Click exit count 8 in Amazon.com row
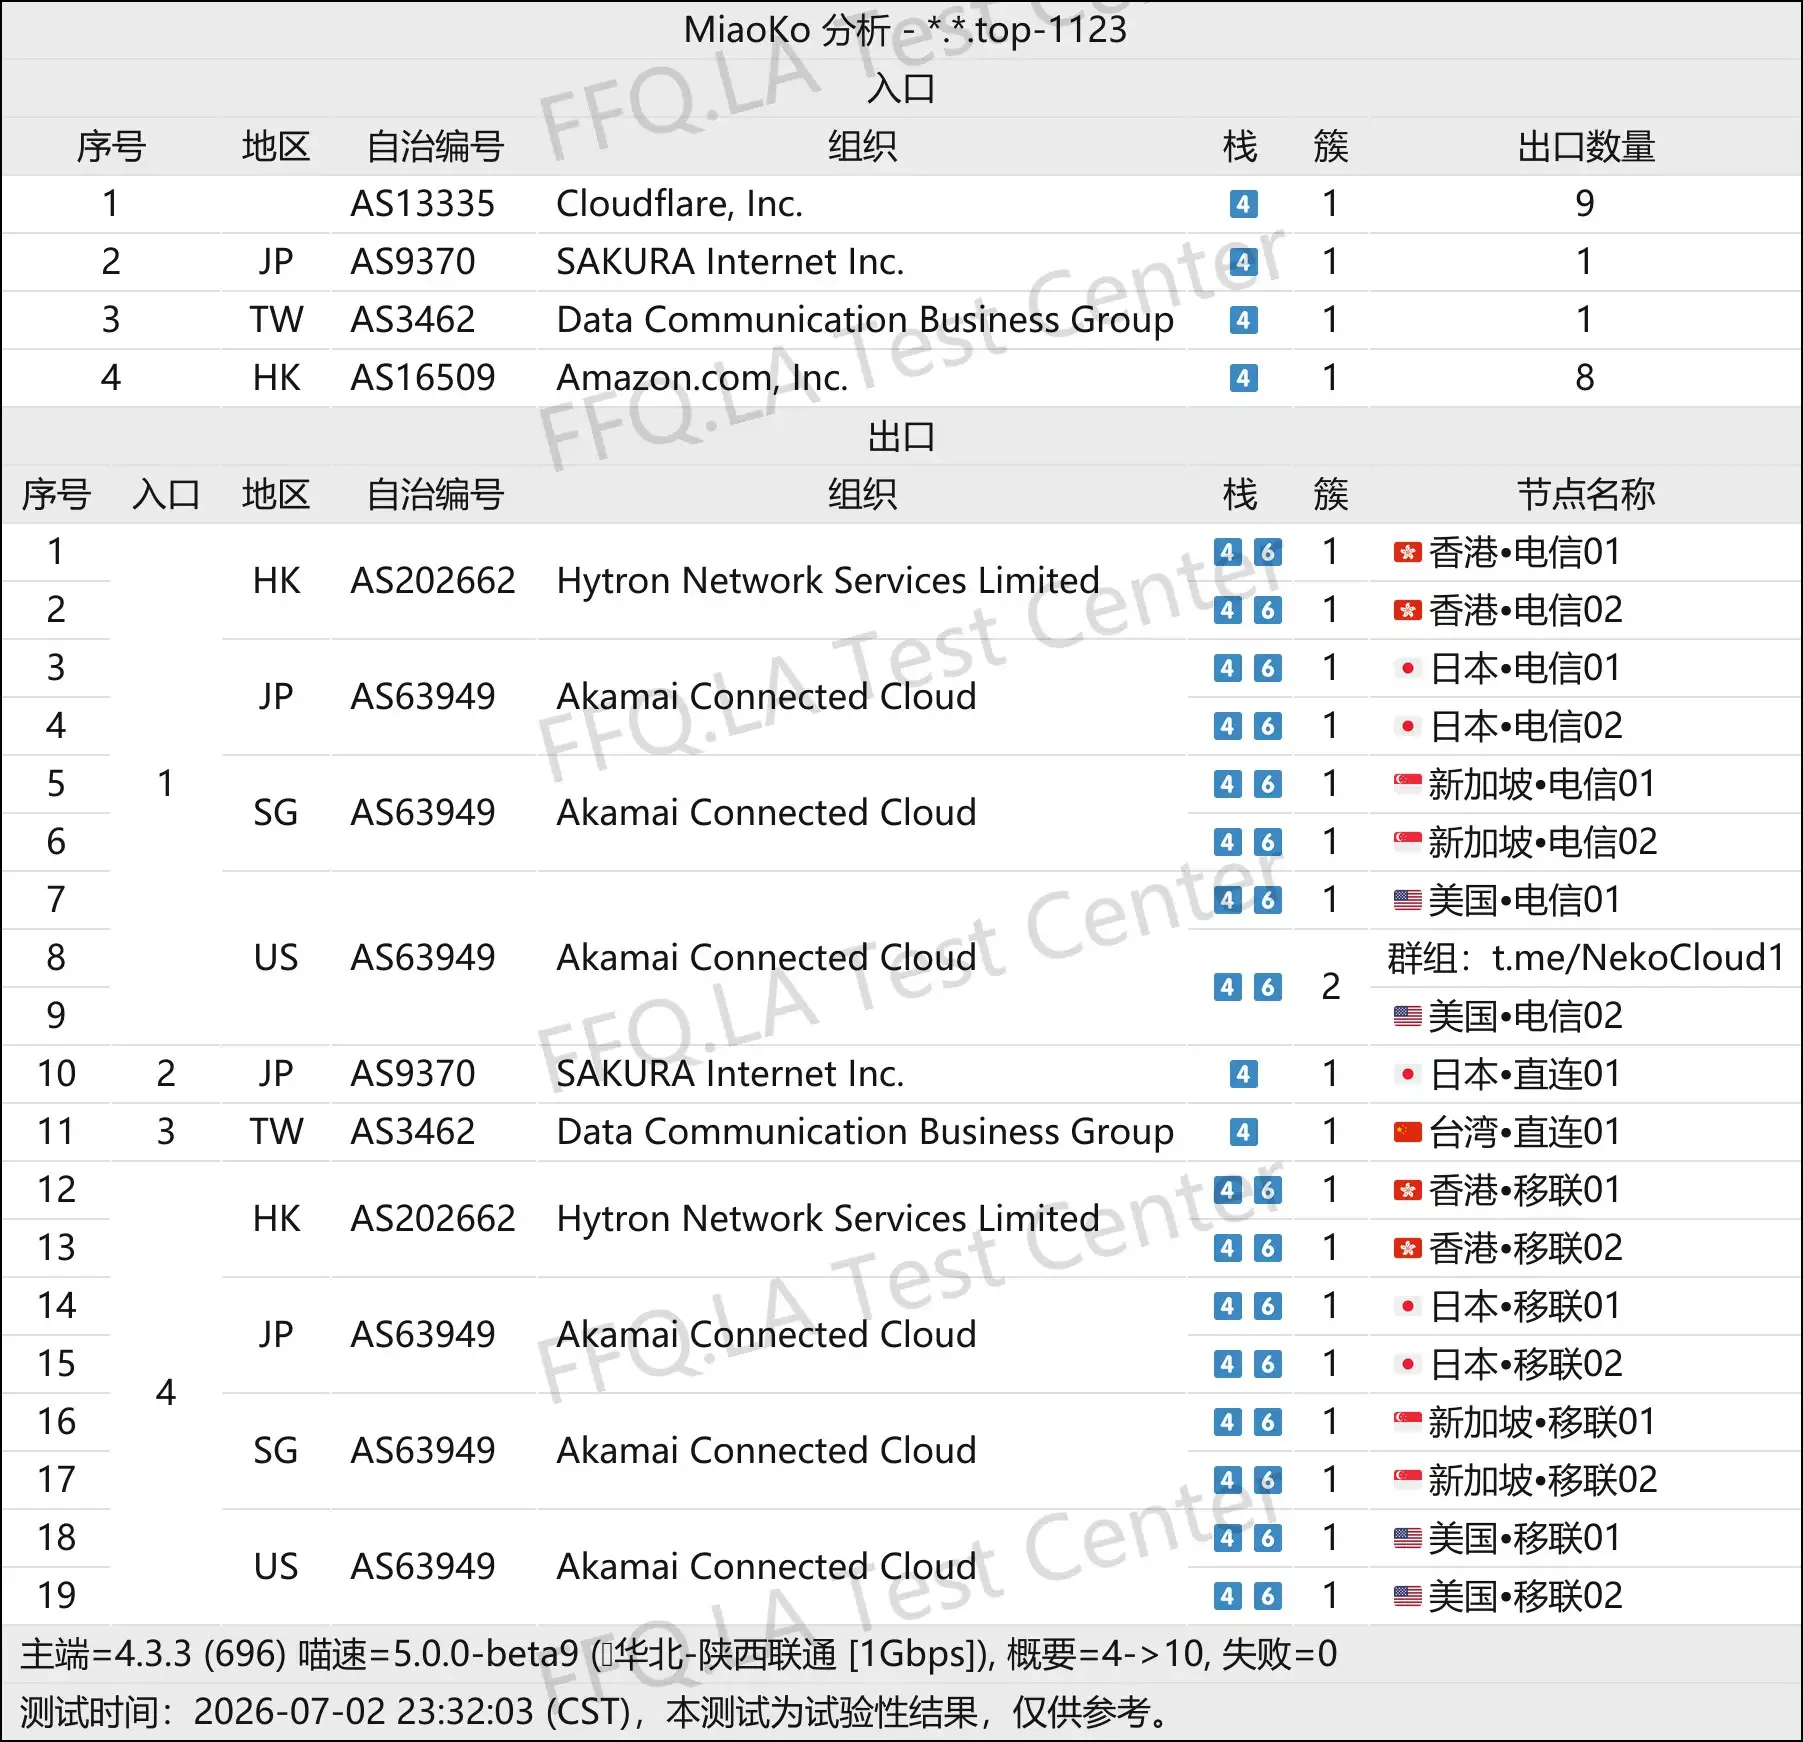 1585,378
